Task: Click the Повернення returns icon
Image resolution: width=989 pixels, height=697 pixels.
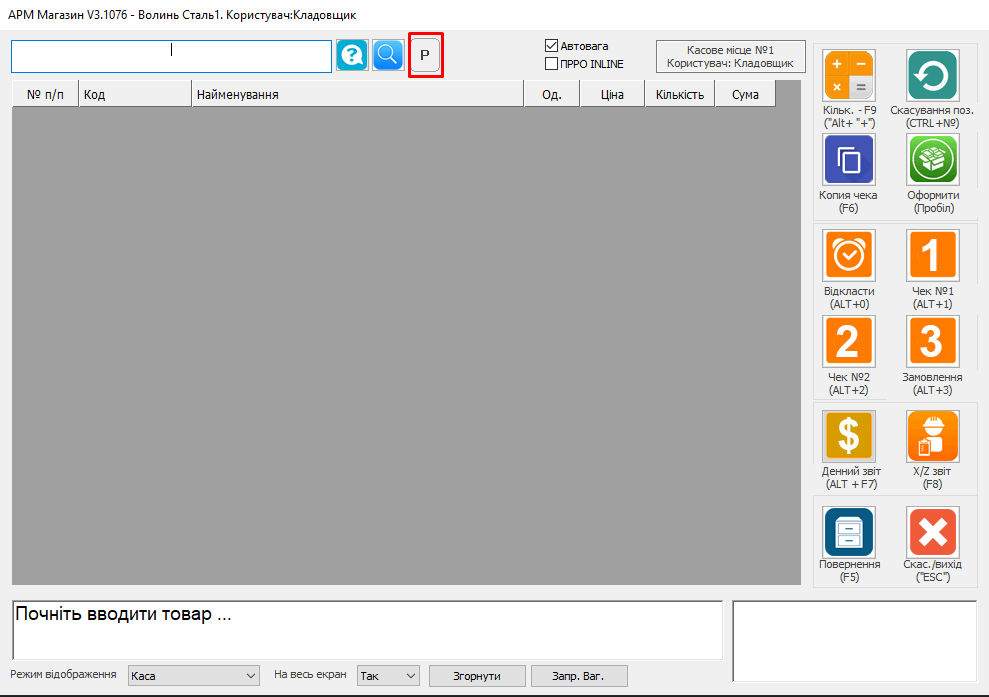Action: pos(848,532)
